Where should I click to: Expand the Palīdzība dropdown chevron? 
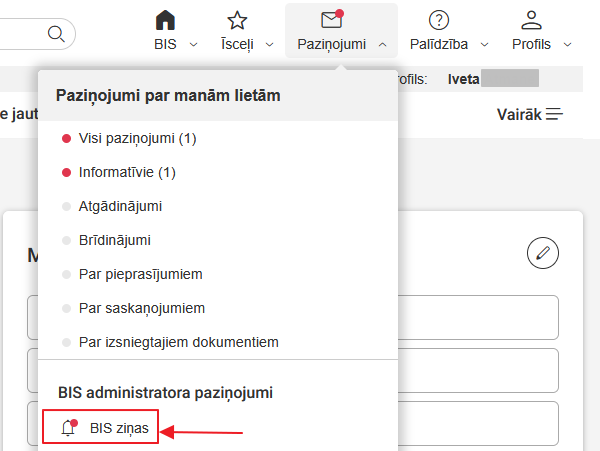(484, 45)
